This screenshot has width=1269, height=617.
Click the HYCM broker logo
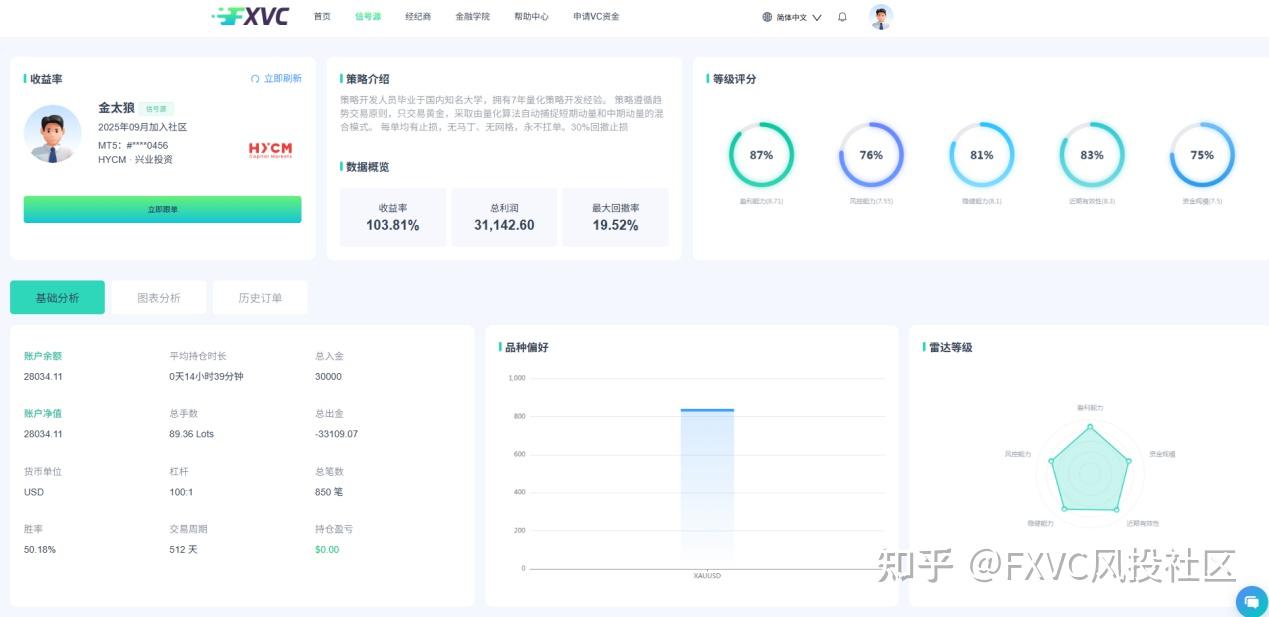coord(270,150)
